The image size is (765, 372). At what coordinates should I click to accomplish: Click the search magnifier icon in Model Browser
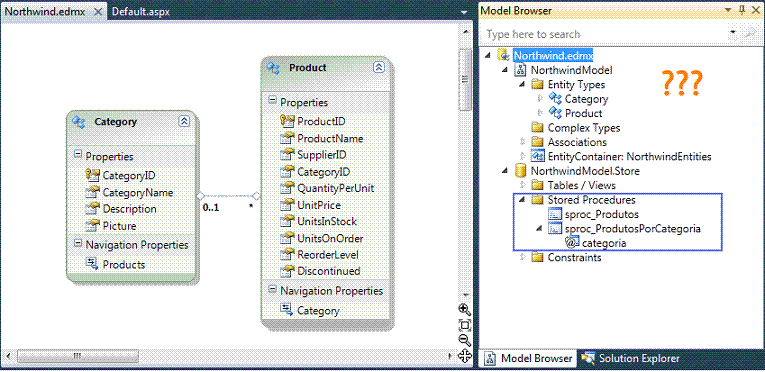749,33
